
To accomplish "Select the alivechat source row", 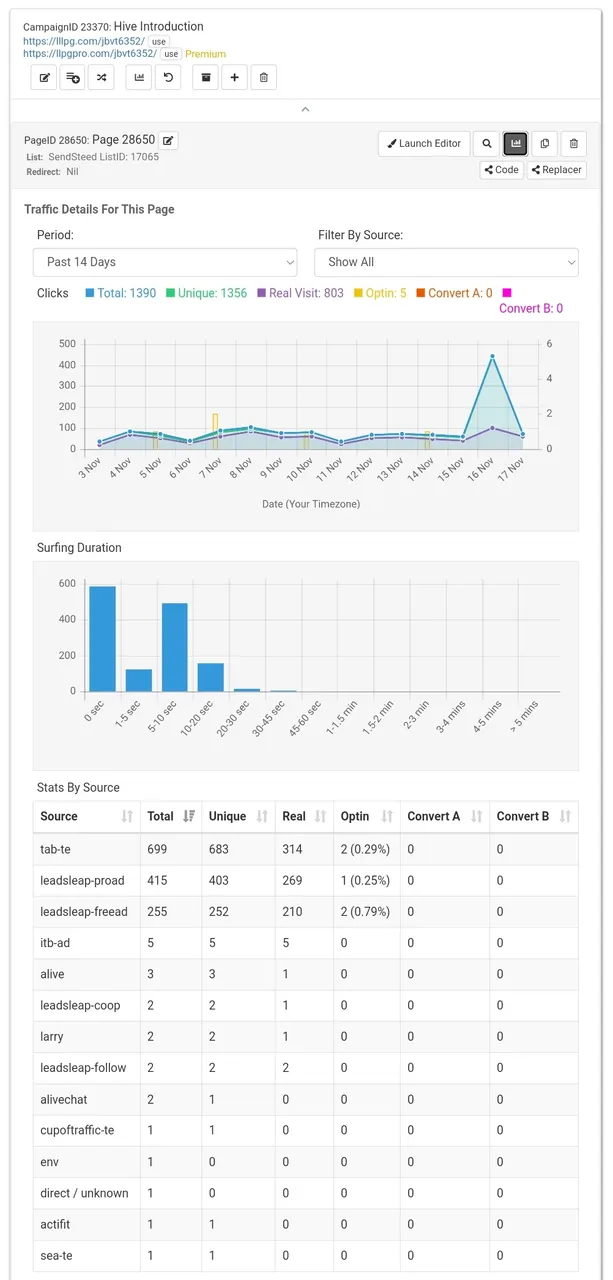I will pos(305,1099).
